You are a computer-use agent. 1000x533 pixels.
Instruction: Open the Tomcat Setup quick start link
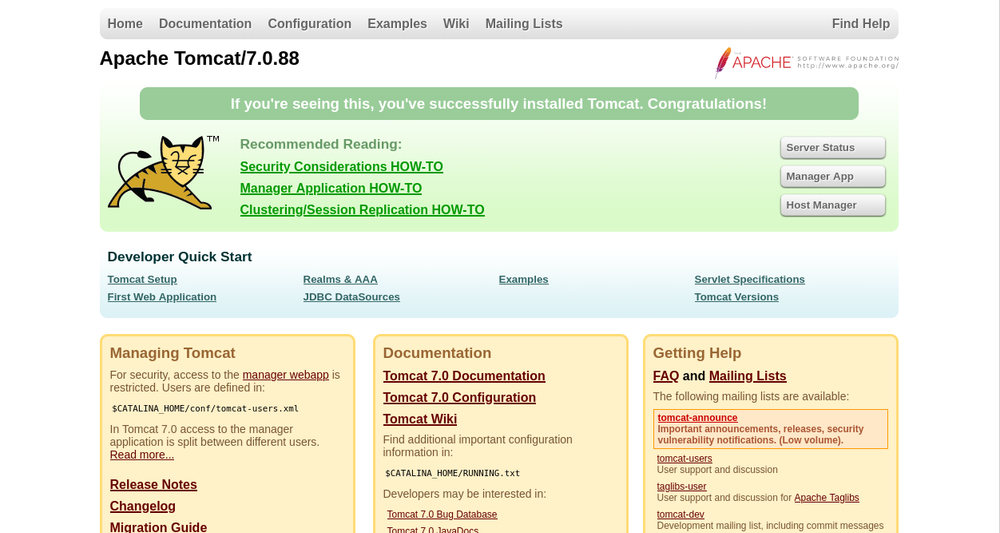pos(142,279)
